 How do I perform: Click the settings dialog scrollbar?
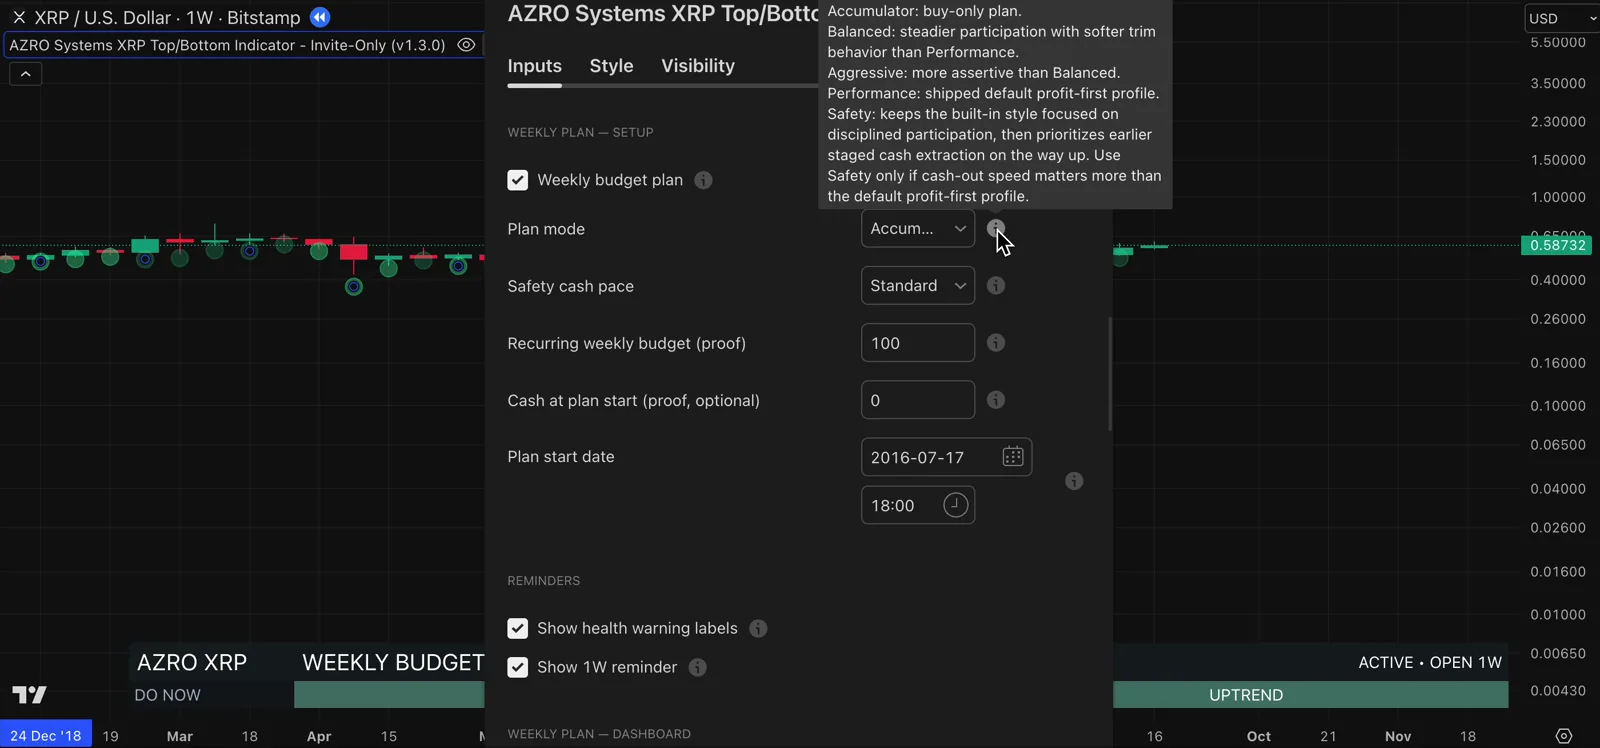(1110, 374)
